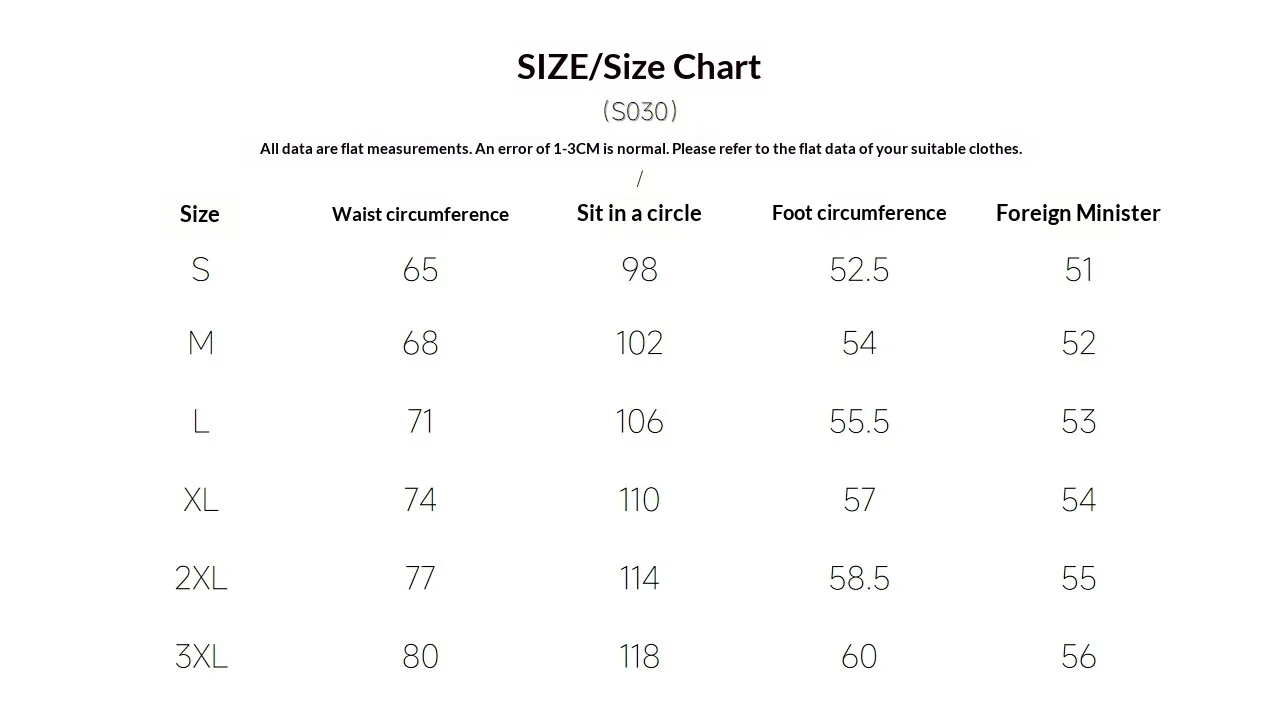Click the Waist circumference column header
Viewport: 1280px width, 720px height.
point(420,214)
